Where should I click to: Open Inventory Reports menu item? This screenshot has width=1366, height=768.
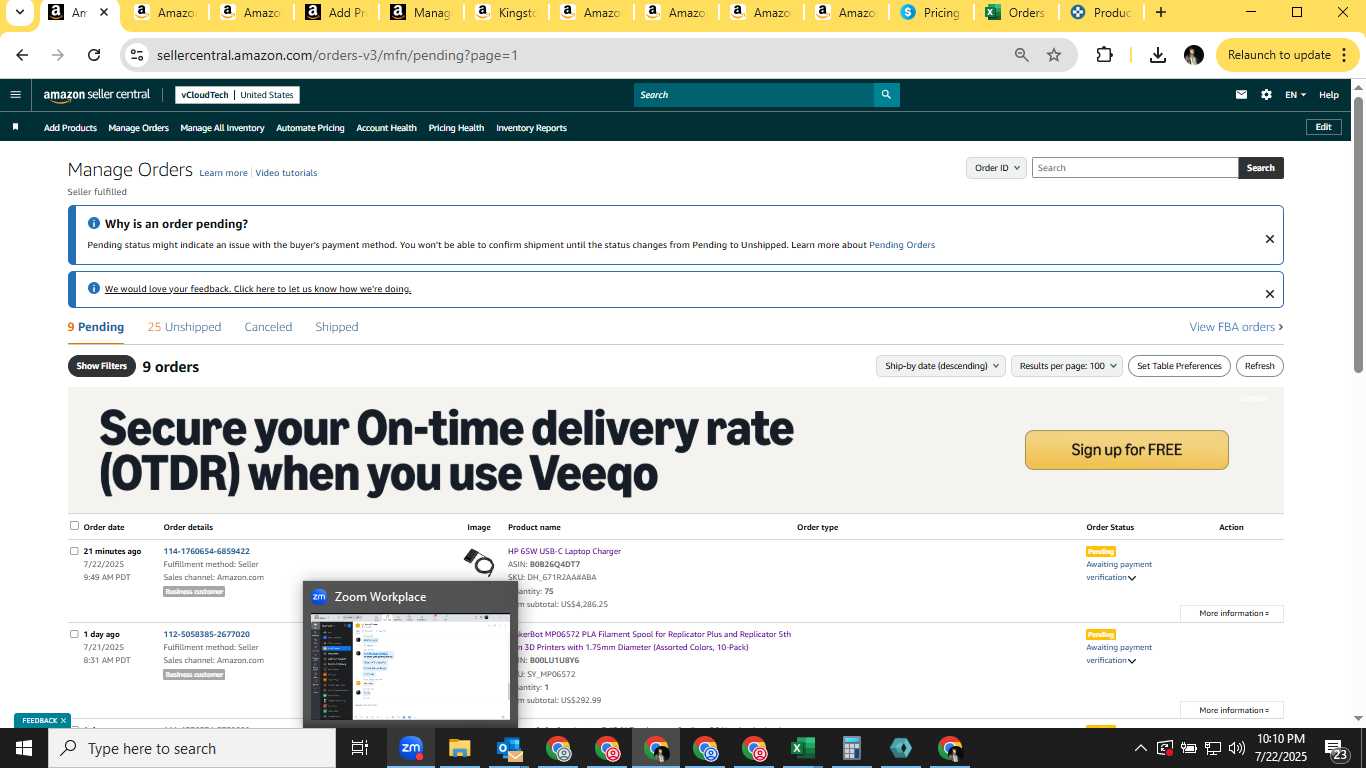pos(531,128)
